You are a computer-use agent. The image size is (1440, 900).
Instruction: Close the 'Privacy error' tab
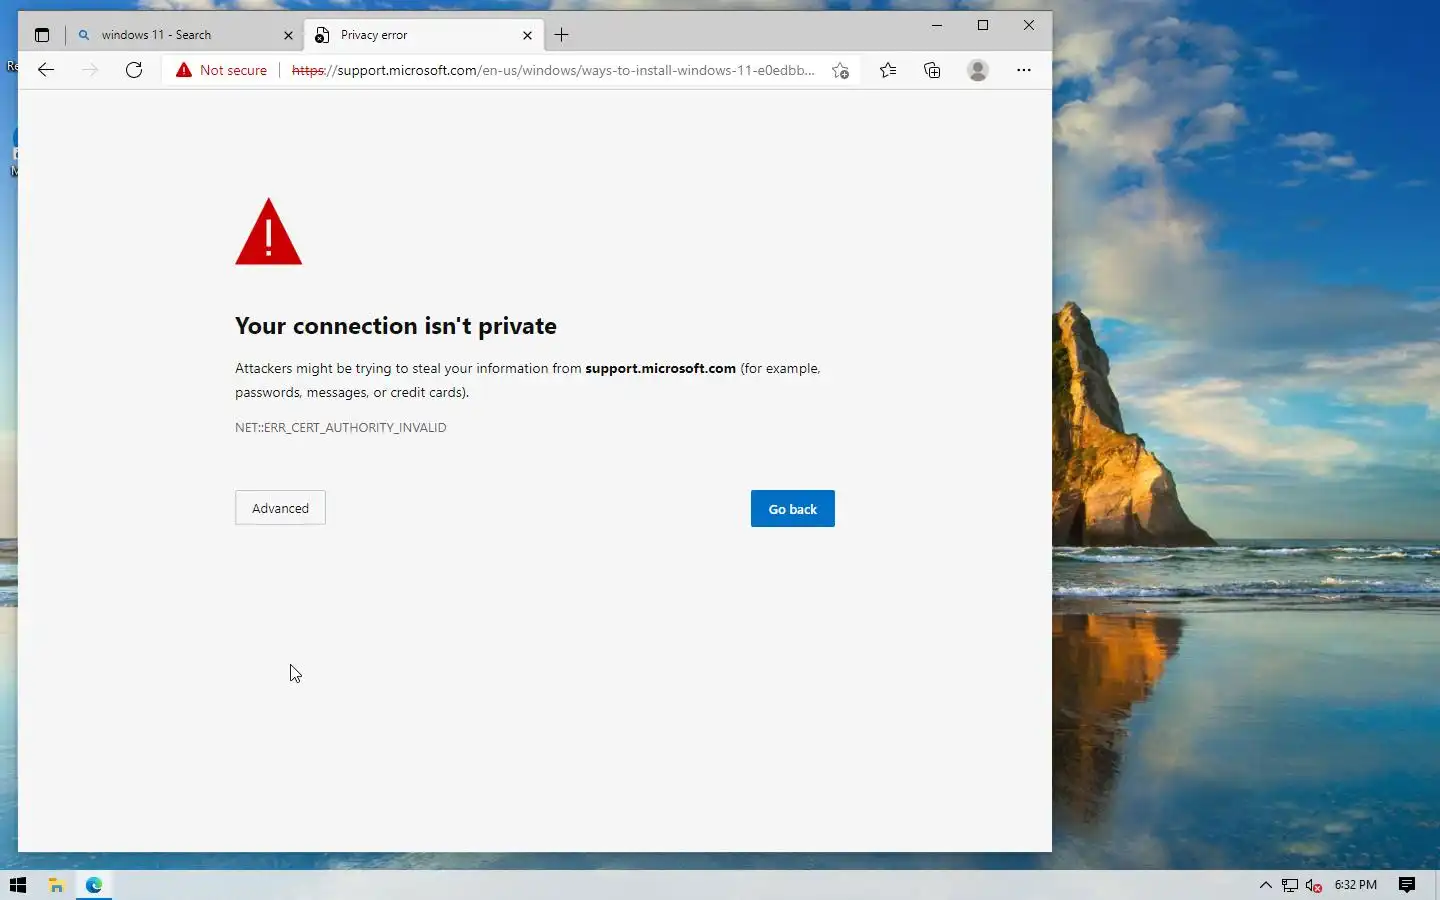[527, 35]
